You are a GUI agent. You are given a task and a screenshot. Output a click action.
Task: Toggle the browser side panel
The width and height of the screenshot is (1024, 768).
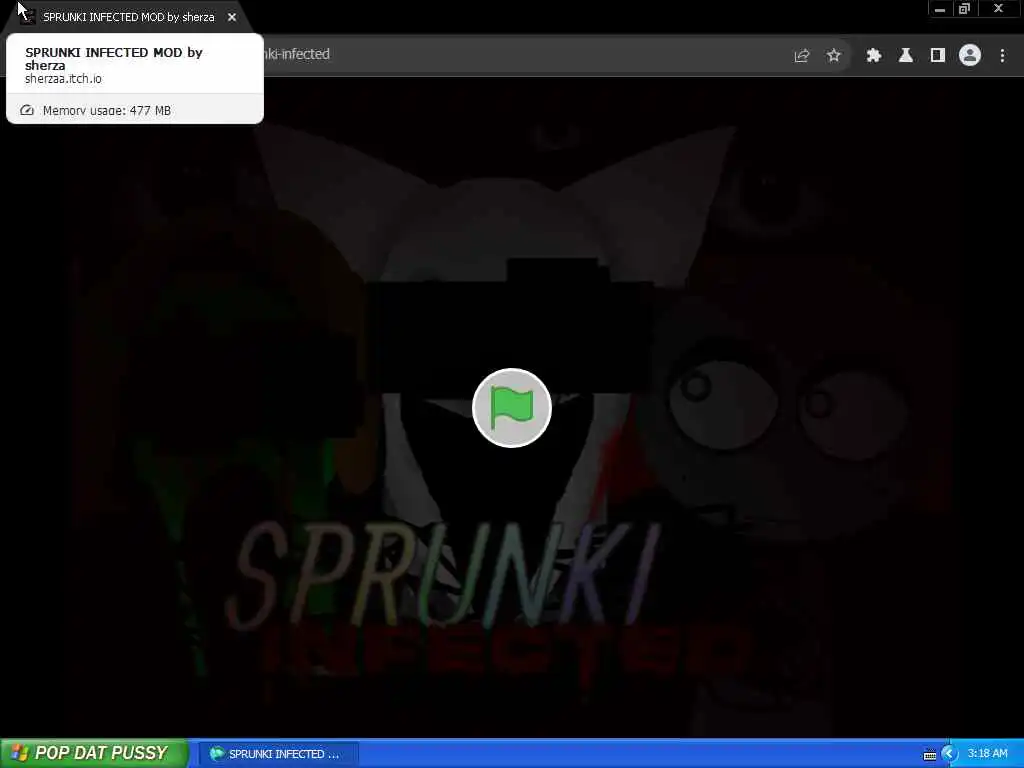[x=937, y=56]
